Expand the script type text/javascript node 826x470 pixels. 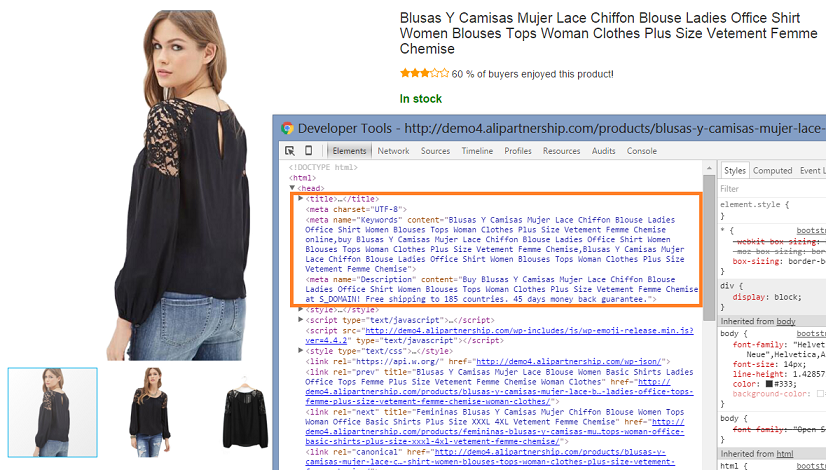point(300,320)
